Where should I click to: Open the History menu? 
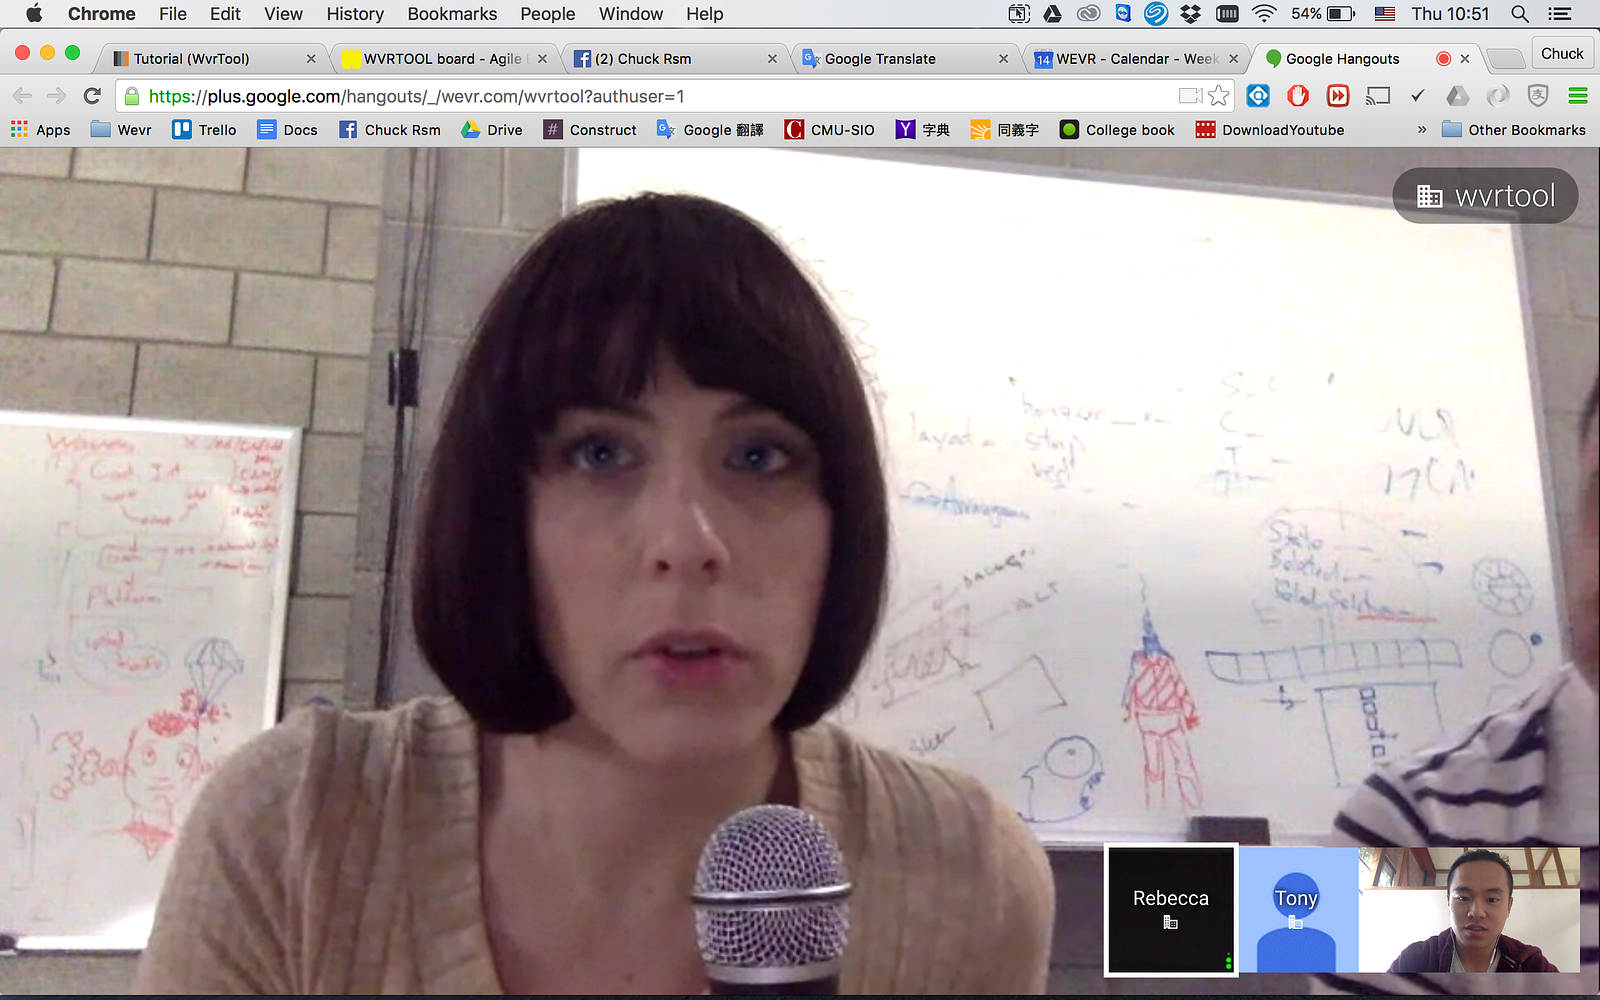(x=355, y=14)
